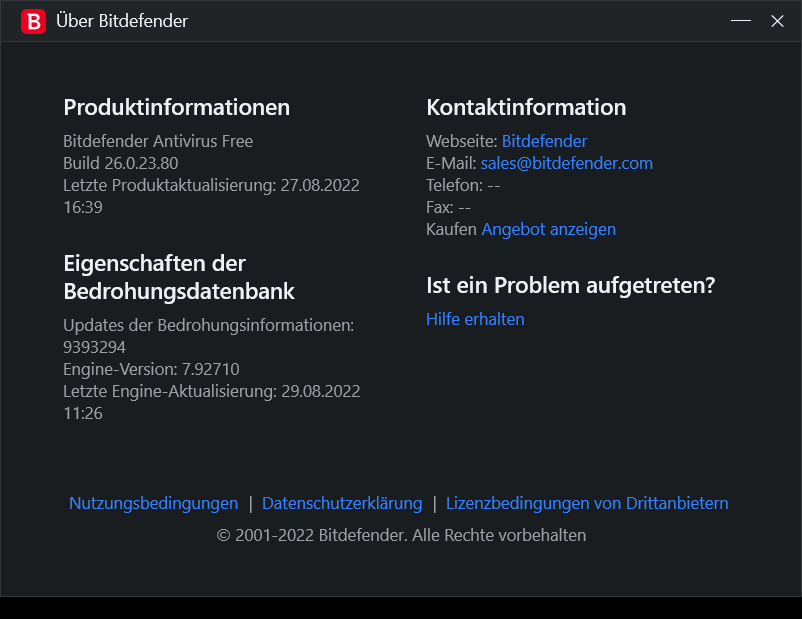Minimize the Über Bitdefender window
Image resolution: width=802 pixels, height=619 pixels.
[741, 21]
